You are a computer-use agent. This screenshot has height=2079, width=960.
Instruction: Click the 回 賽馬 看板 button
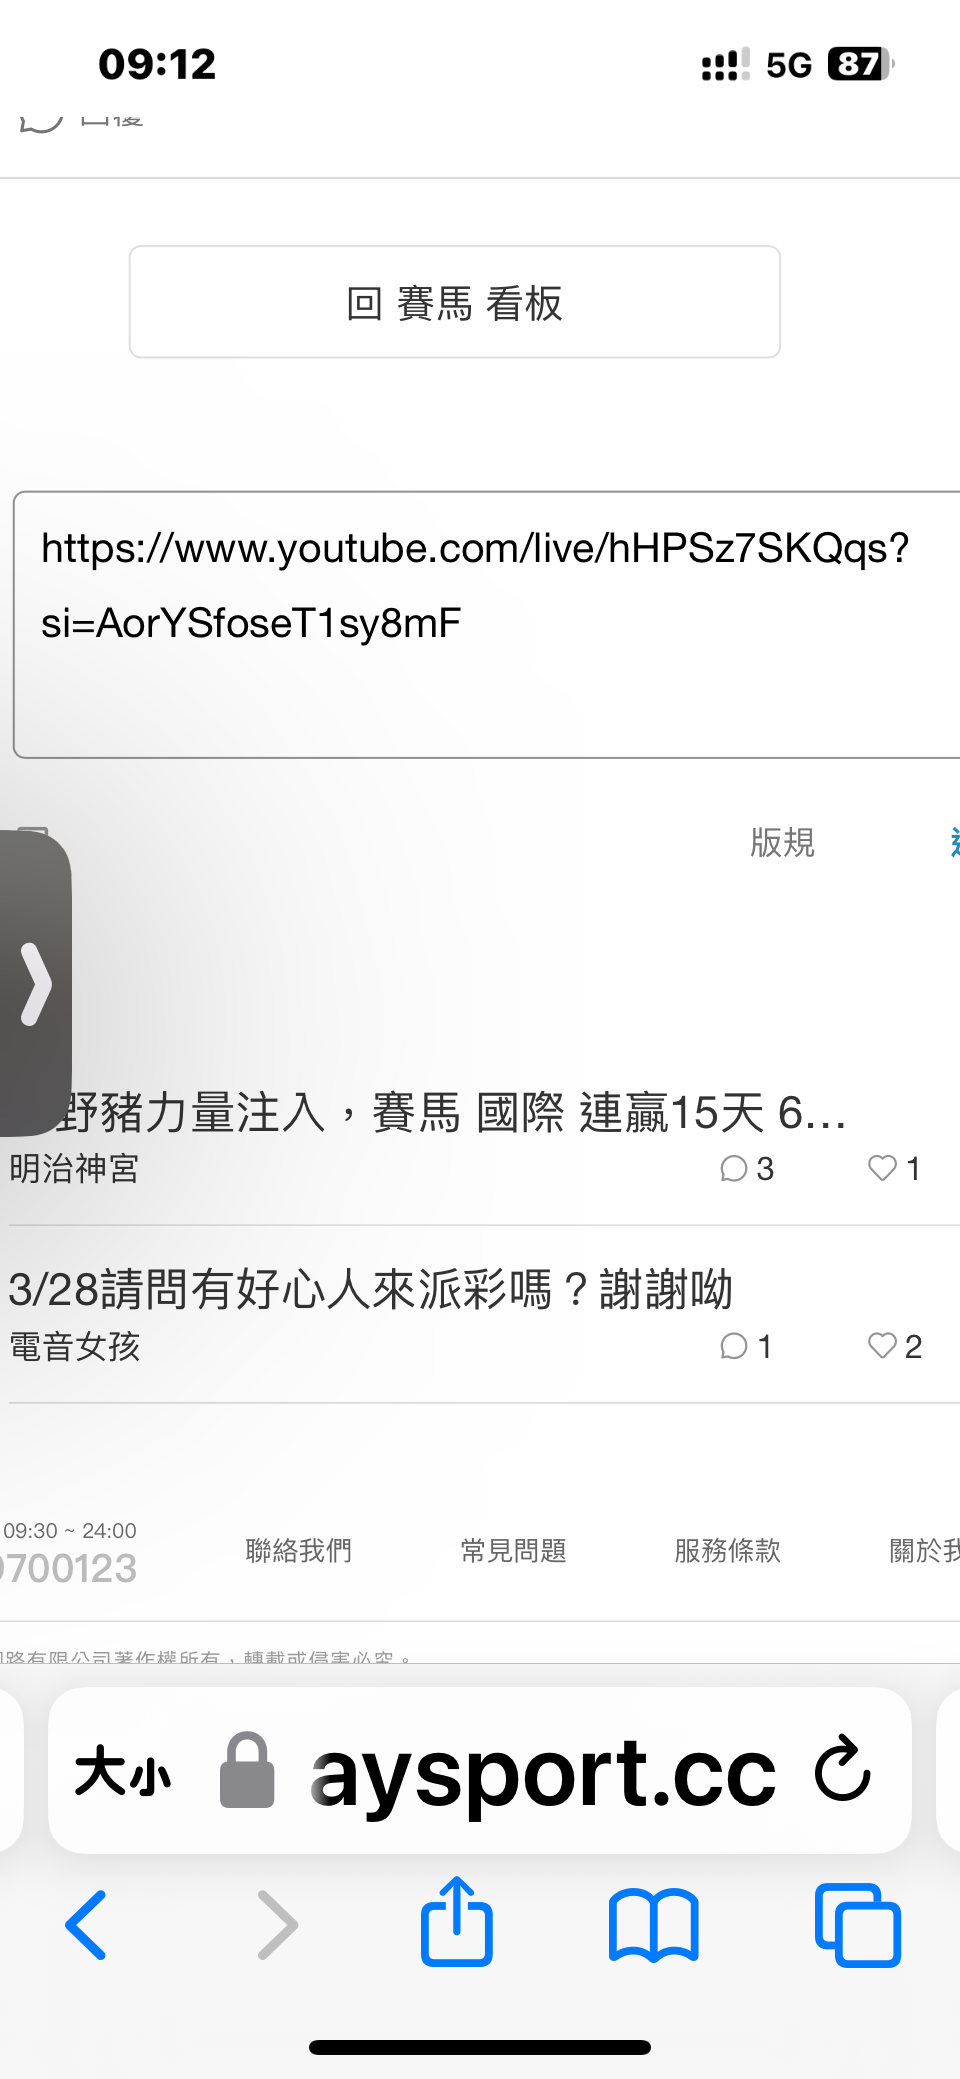tap(455, 302)
